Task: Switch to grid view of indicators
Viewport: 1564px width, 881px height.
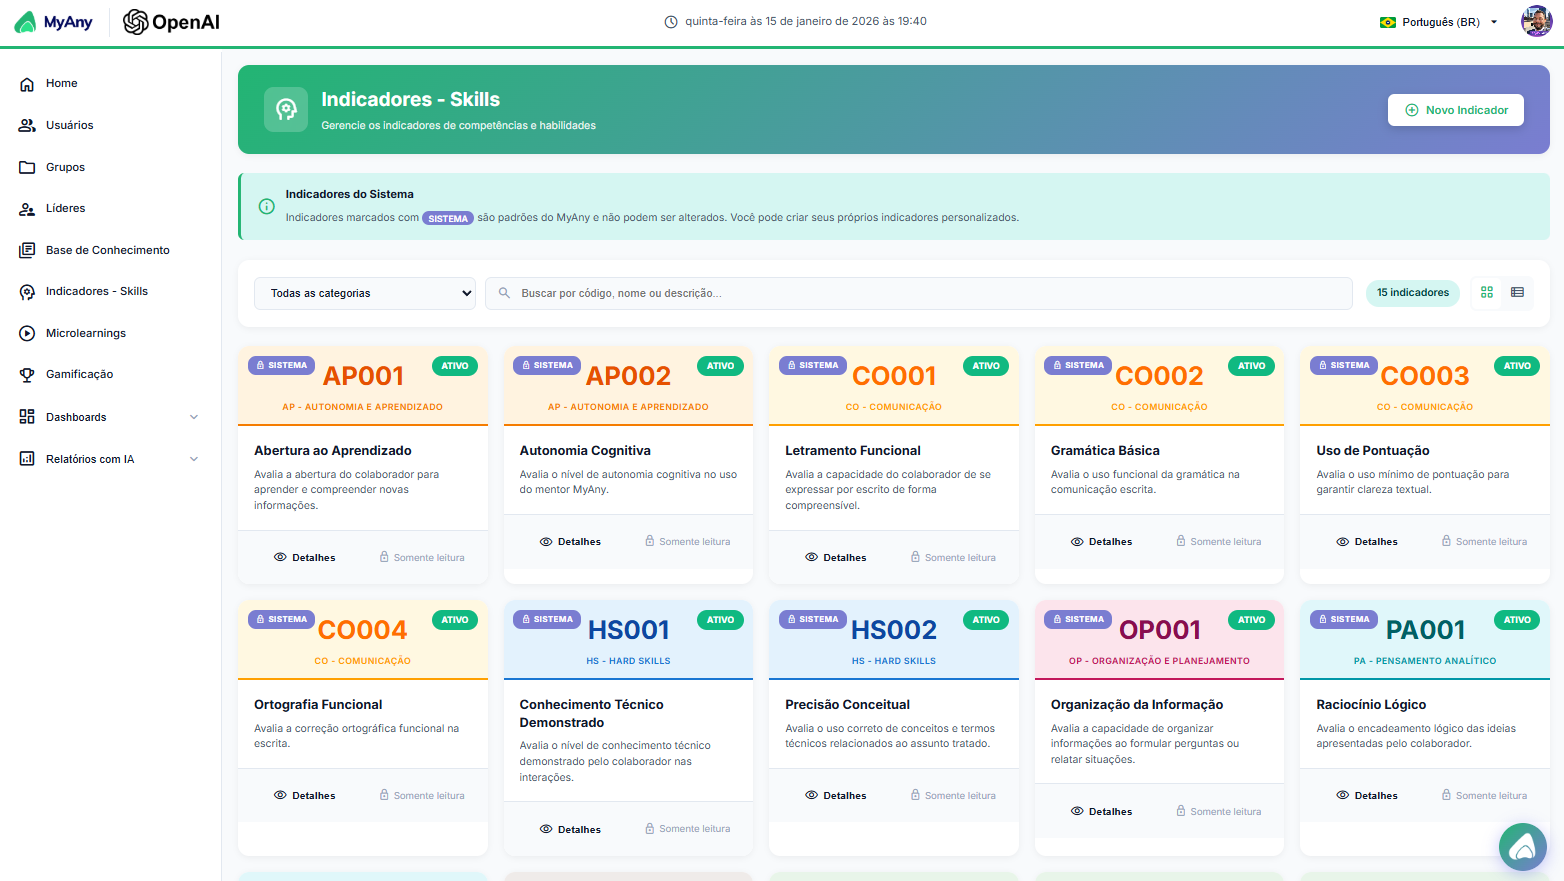Action: point(1486,292)
